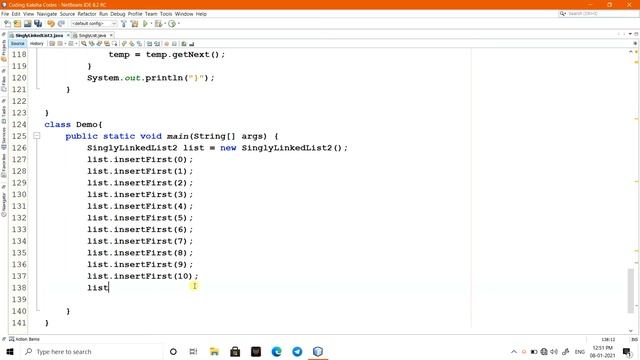This screenshot has height=360, width=640.
Task: Switch to SinglyLinkedList2.java tab
Action: coord(39,36)
